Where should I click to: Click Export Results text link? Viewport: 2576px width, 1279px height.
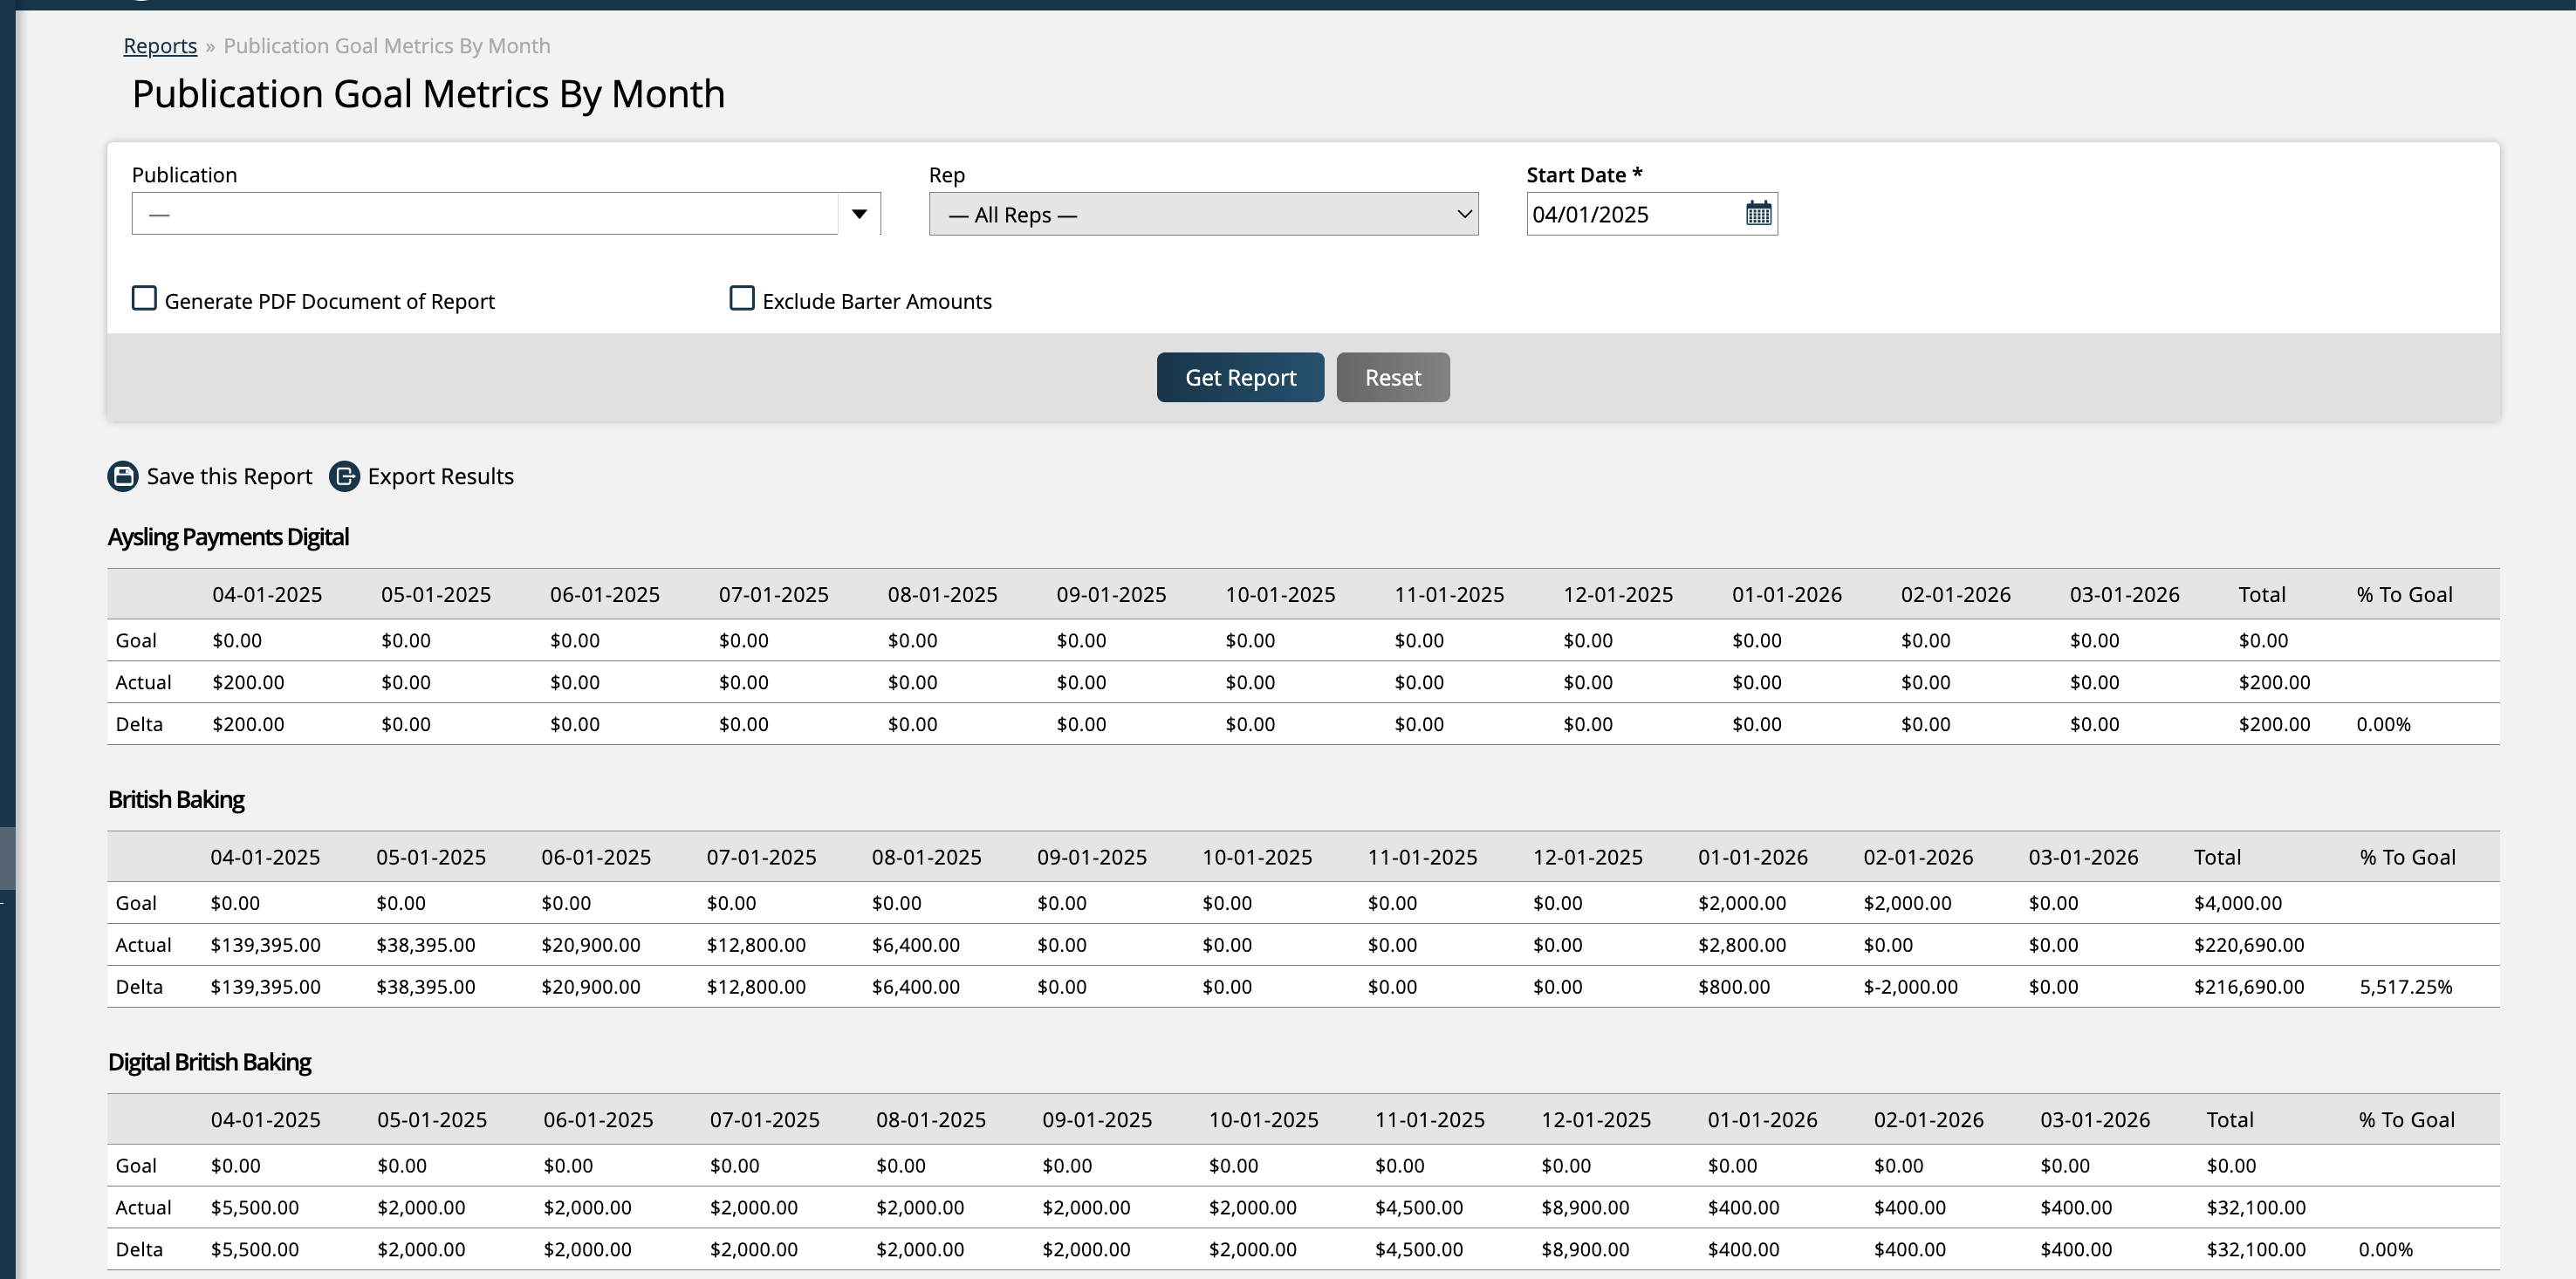click(441, 476)
